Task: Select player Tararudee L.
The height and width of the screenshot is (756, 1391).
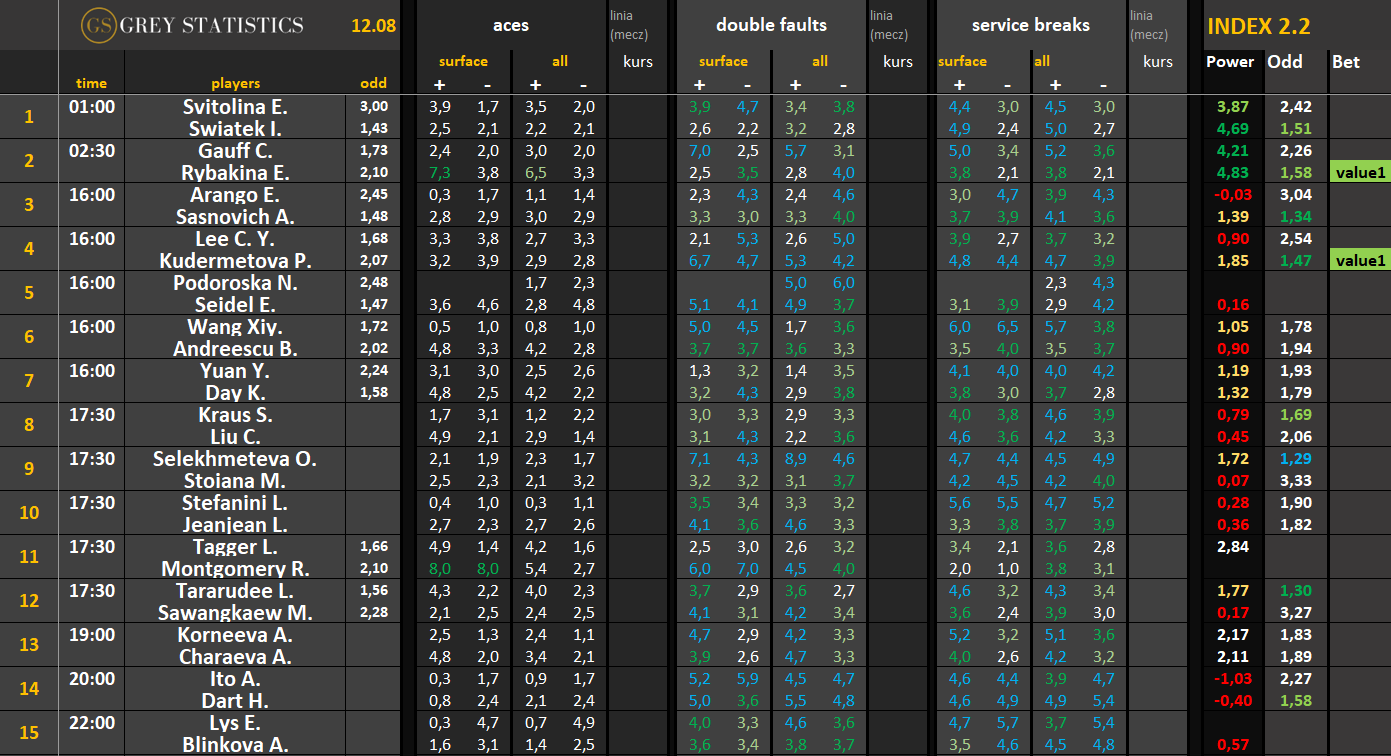Action: [236, 590]
